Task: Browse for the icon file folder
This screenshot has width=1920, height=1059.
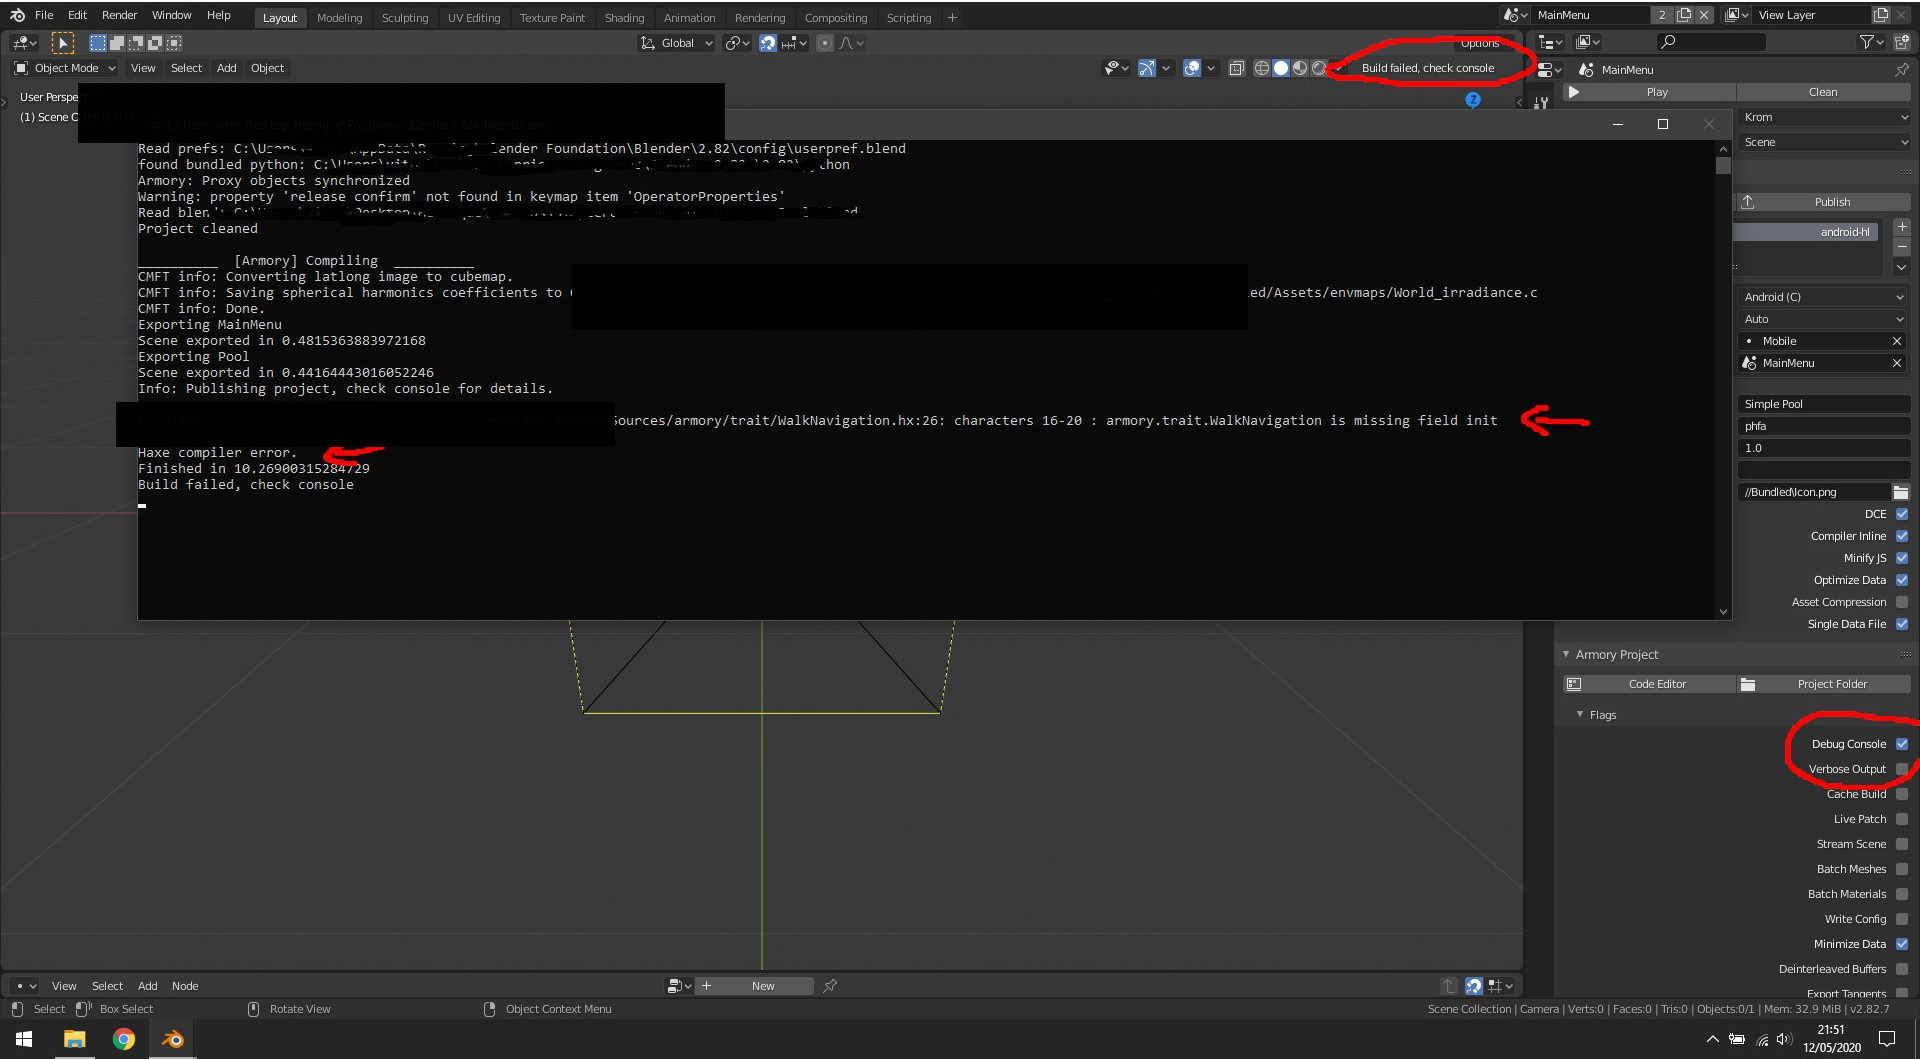Action: 1901,492
